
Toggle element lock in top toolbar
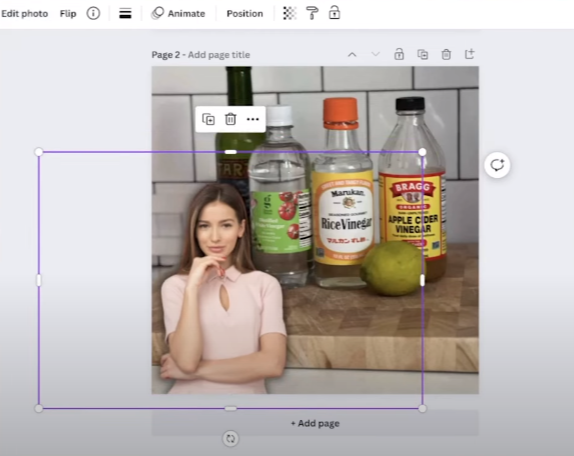[x=334, y=14]
